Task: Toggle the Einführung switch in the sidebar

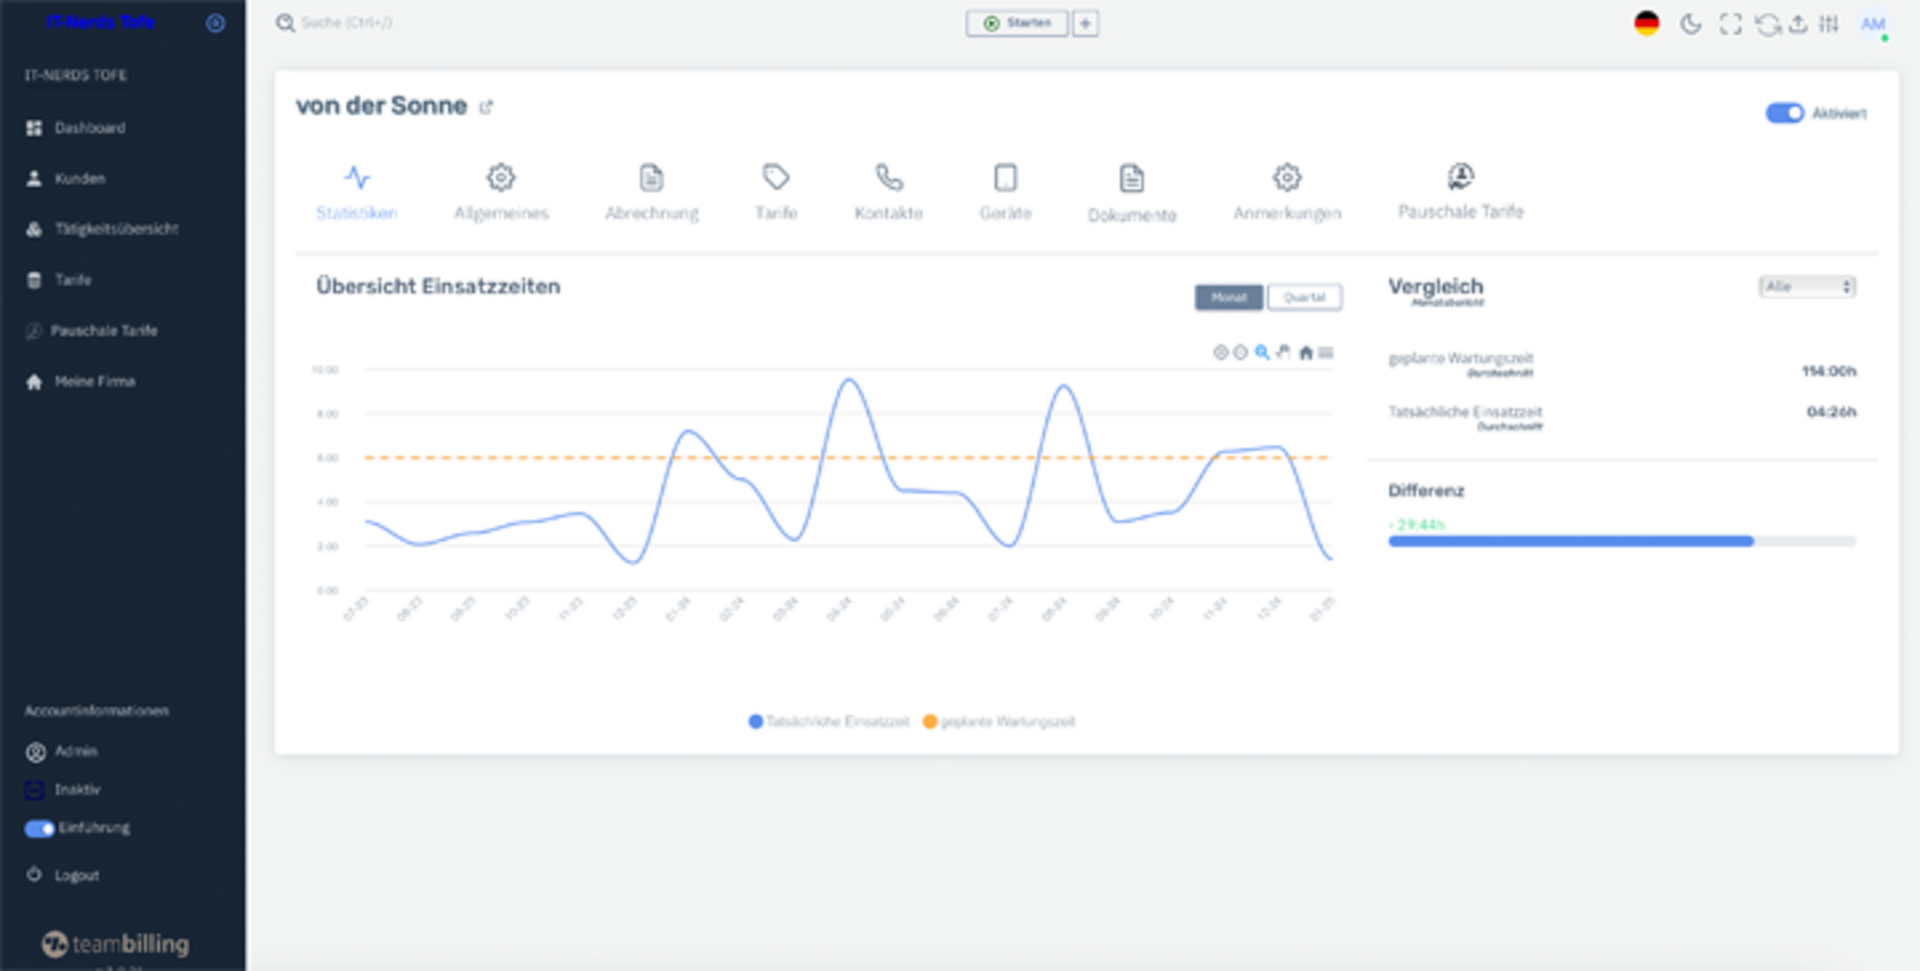Action: (x=40, y=828)
